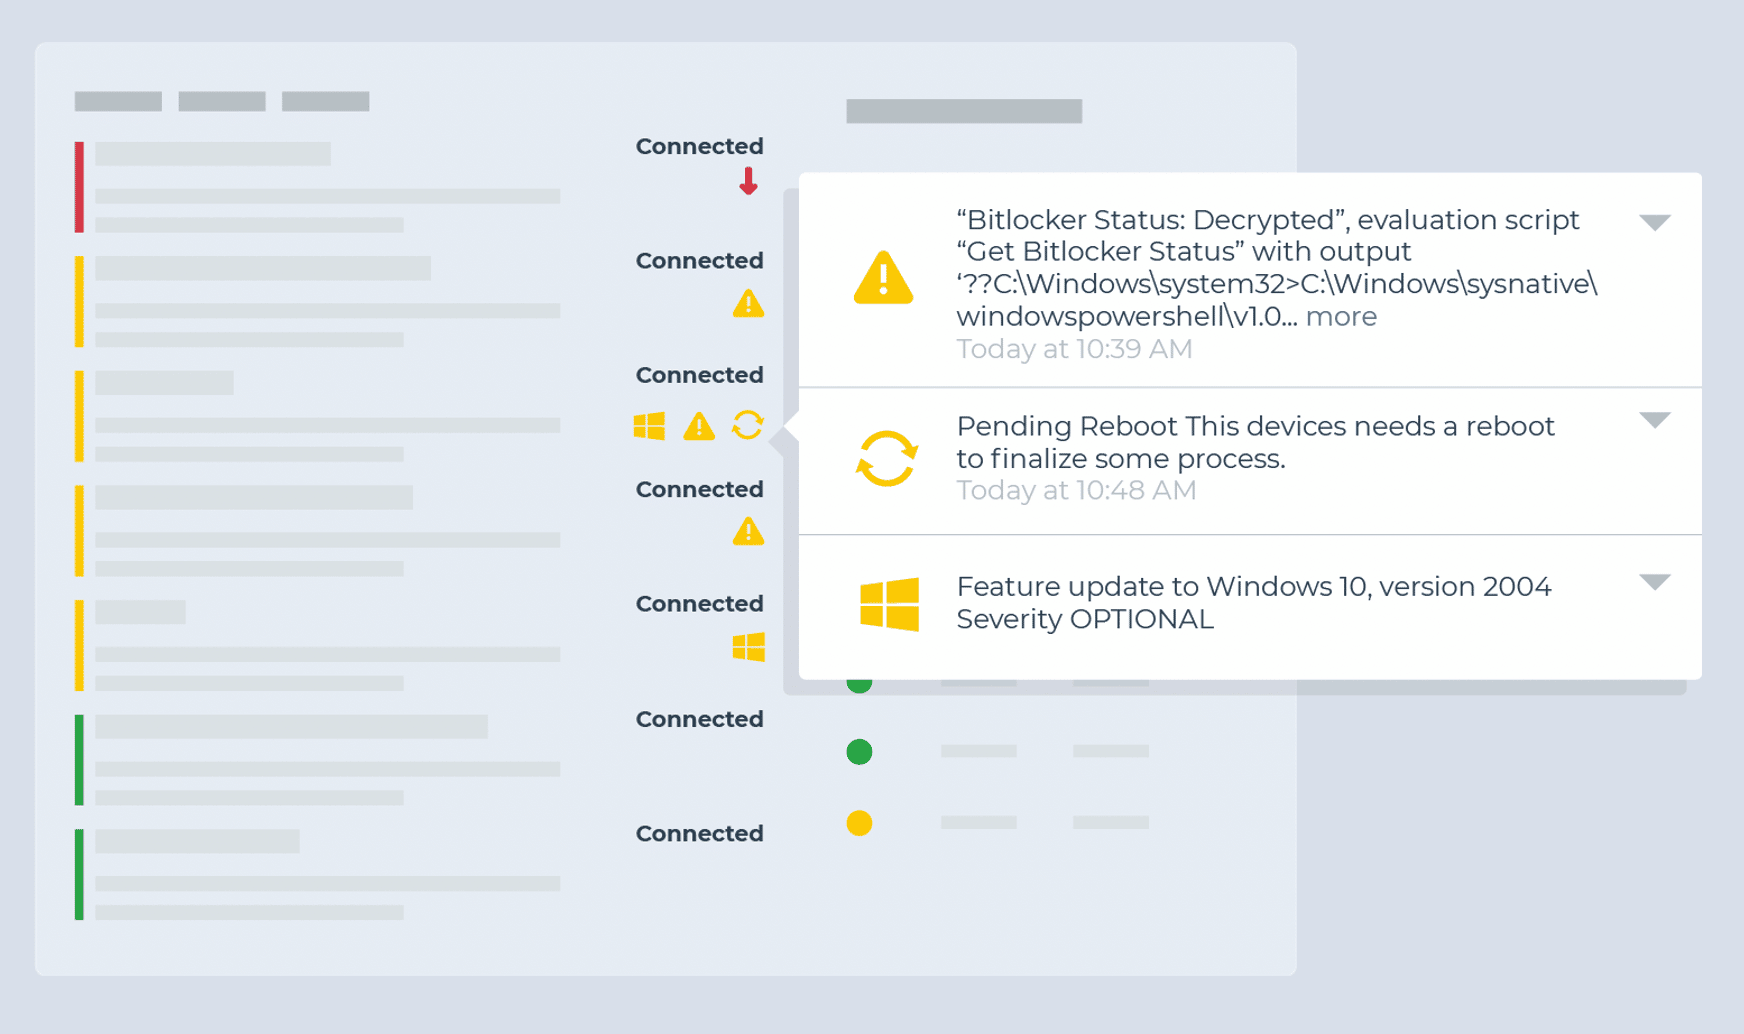The width and height of the screenshot is (1744, 1034).
Task: Click the green status dot above the yellow dot
Action: [x=859, y=752]
